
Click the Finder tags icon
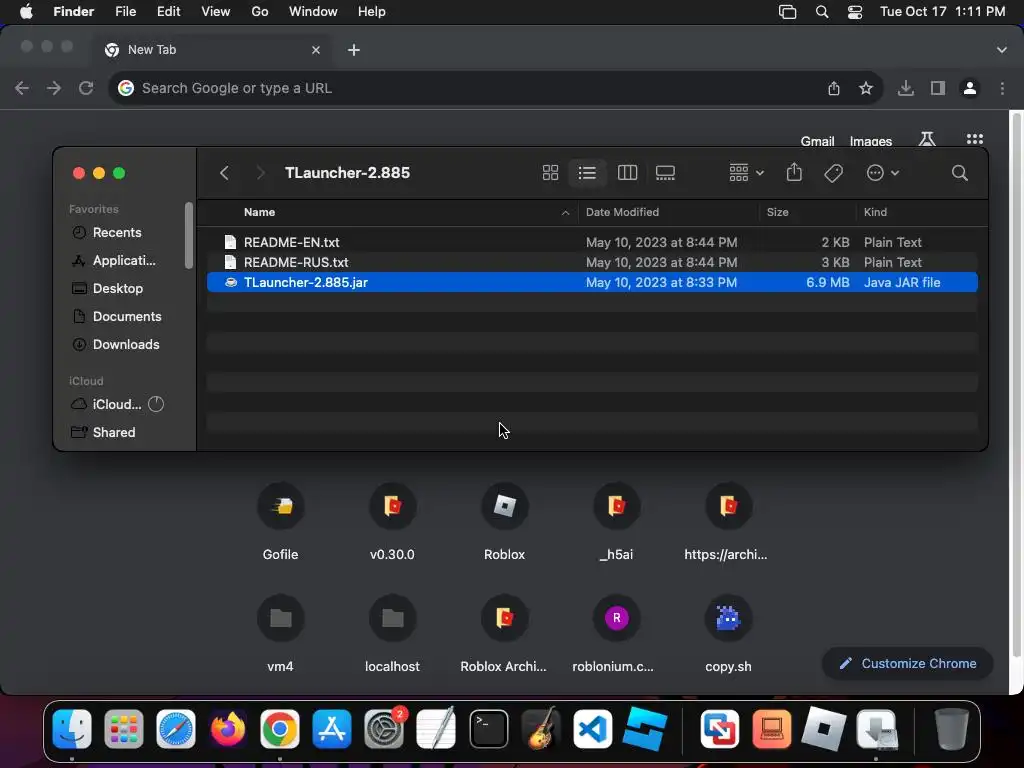pyautogui.click(x=833, y=173)
